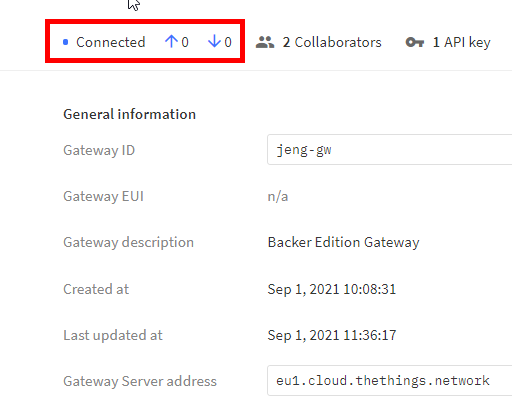Click the Gateway EUI n/a value
Viewport: 512px width, 407px height.
point(278,196)
